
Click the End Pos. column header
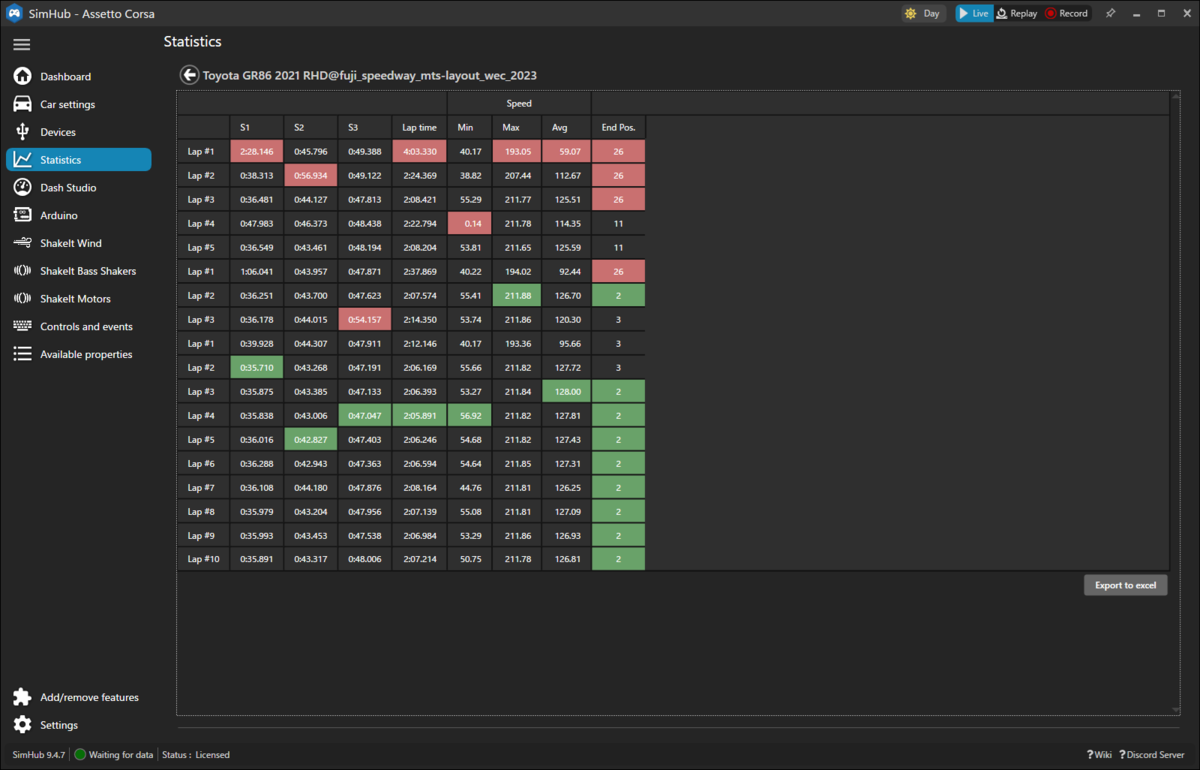[x=618, y=128]
